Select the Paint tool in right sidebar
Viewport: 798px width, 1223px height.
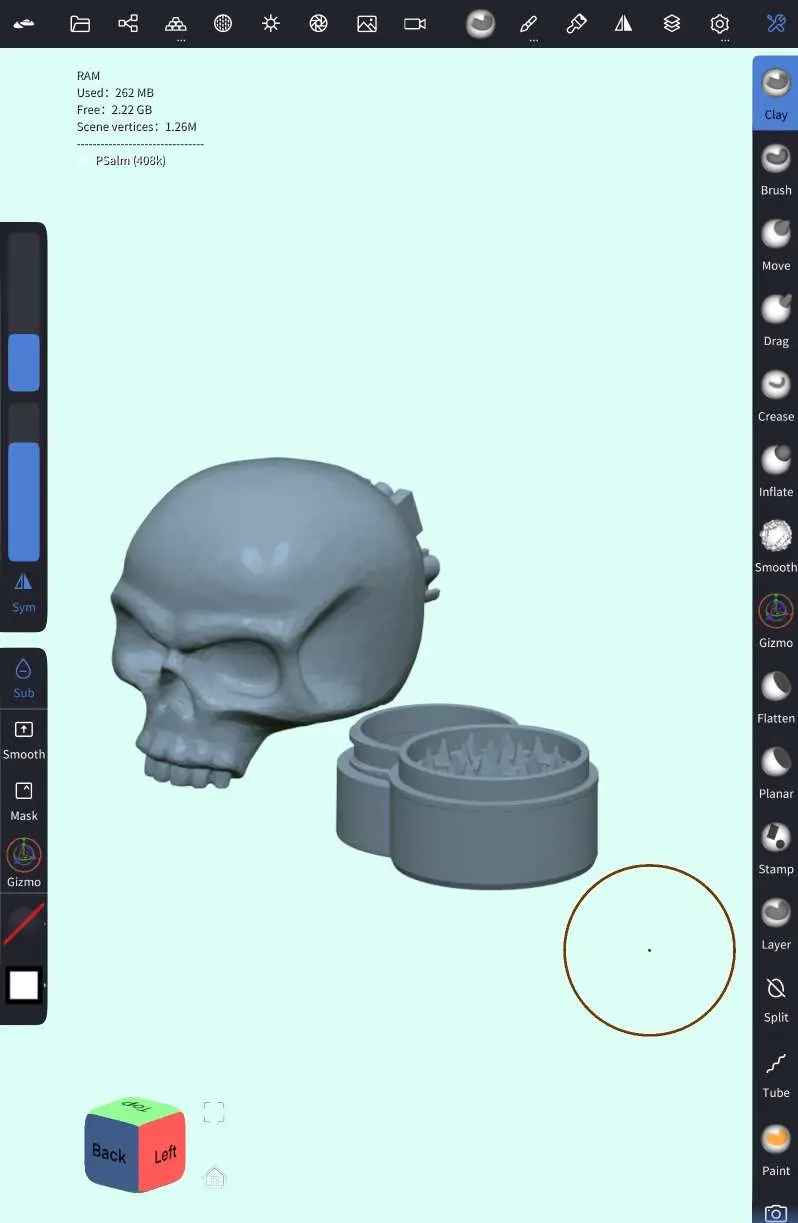775,1148
